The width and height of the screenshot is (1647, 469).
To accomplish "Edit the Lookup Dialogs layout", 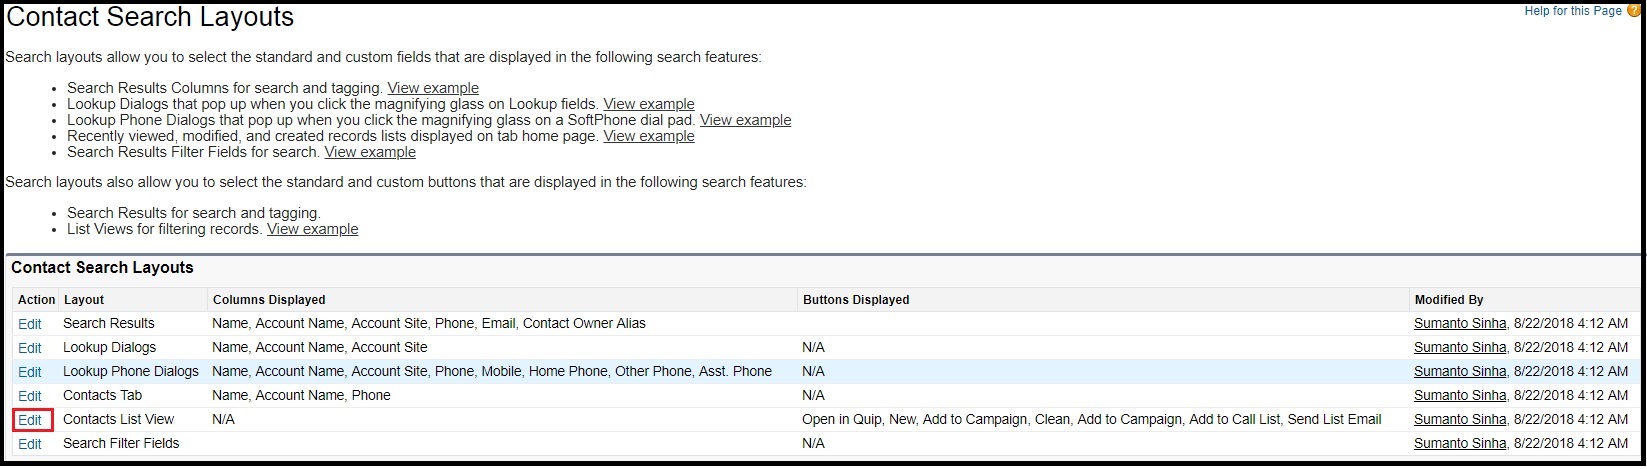I will point(30,348).
